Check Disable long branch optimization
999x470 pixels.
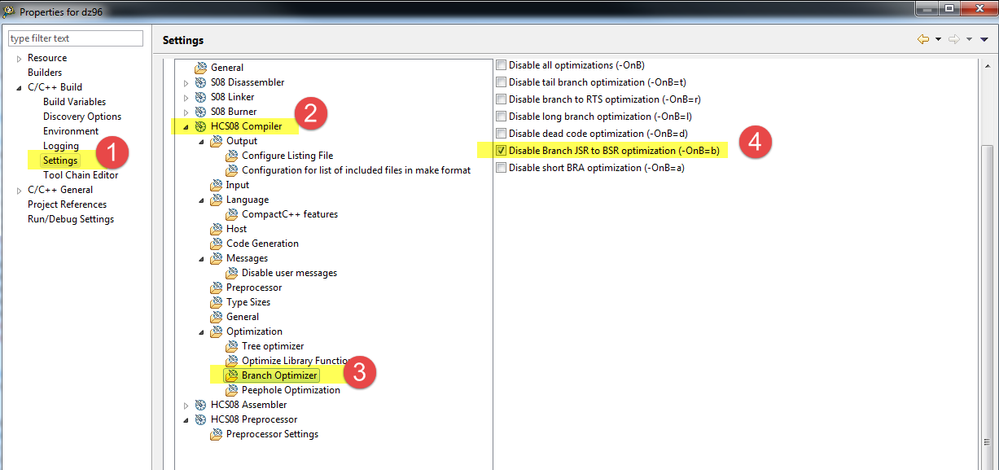pos(501,117)
